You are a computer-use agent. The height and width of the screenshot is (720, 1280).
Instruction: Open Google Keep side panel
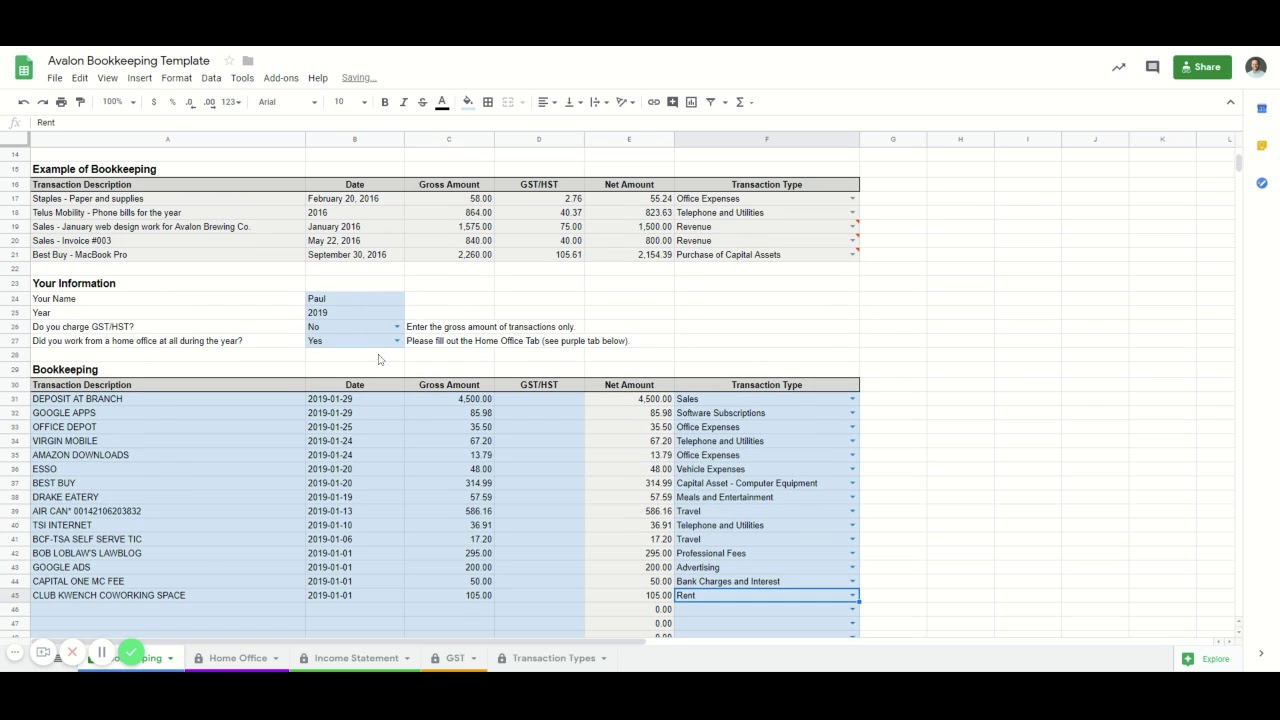point(1262,146)
